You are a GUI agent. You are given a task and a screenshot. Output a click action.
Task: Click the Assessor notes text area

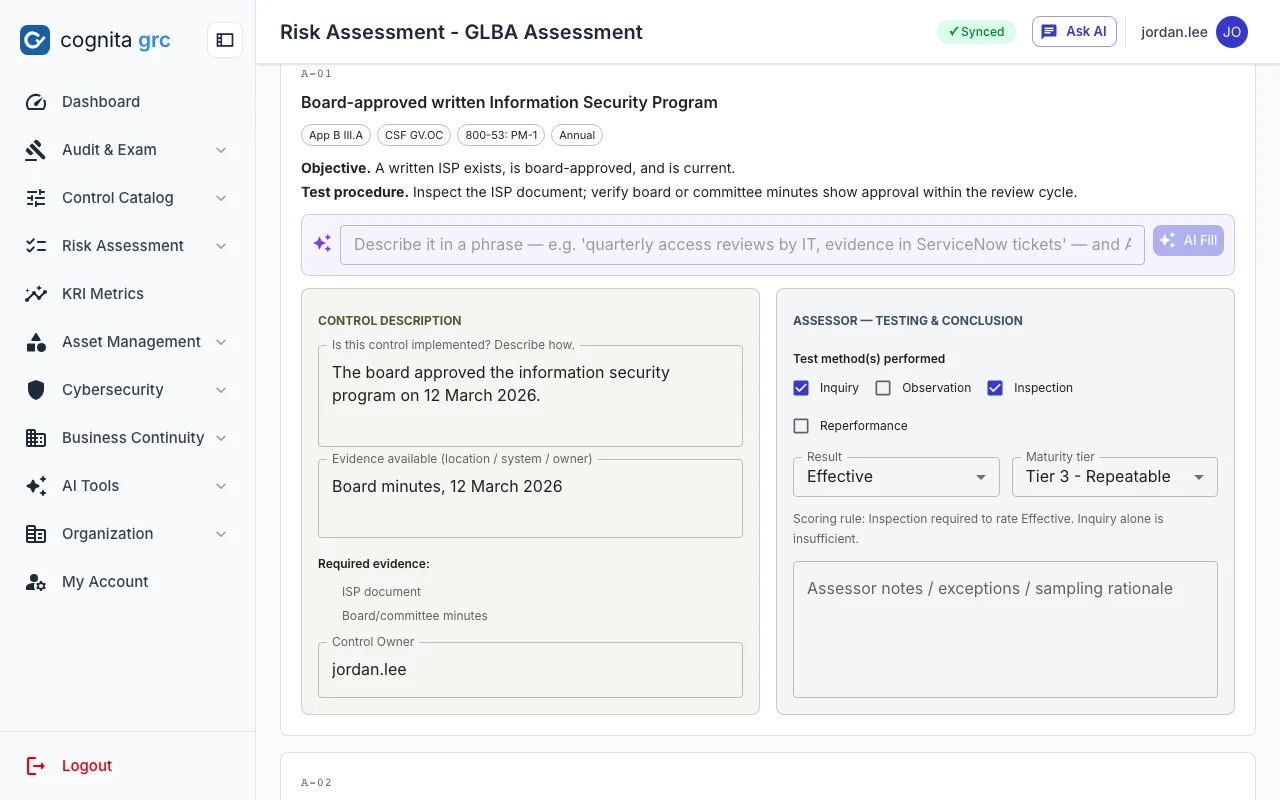coord(1005,629)
